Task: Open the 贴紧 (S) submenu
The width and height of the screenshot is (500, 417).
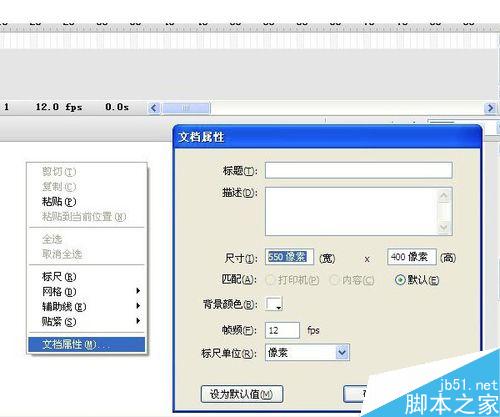Action: click(x=87, y=322)
